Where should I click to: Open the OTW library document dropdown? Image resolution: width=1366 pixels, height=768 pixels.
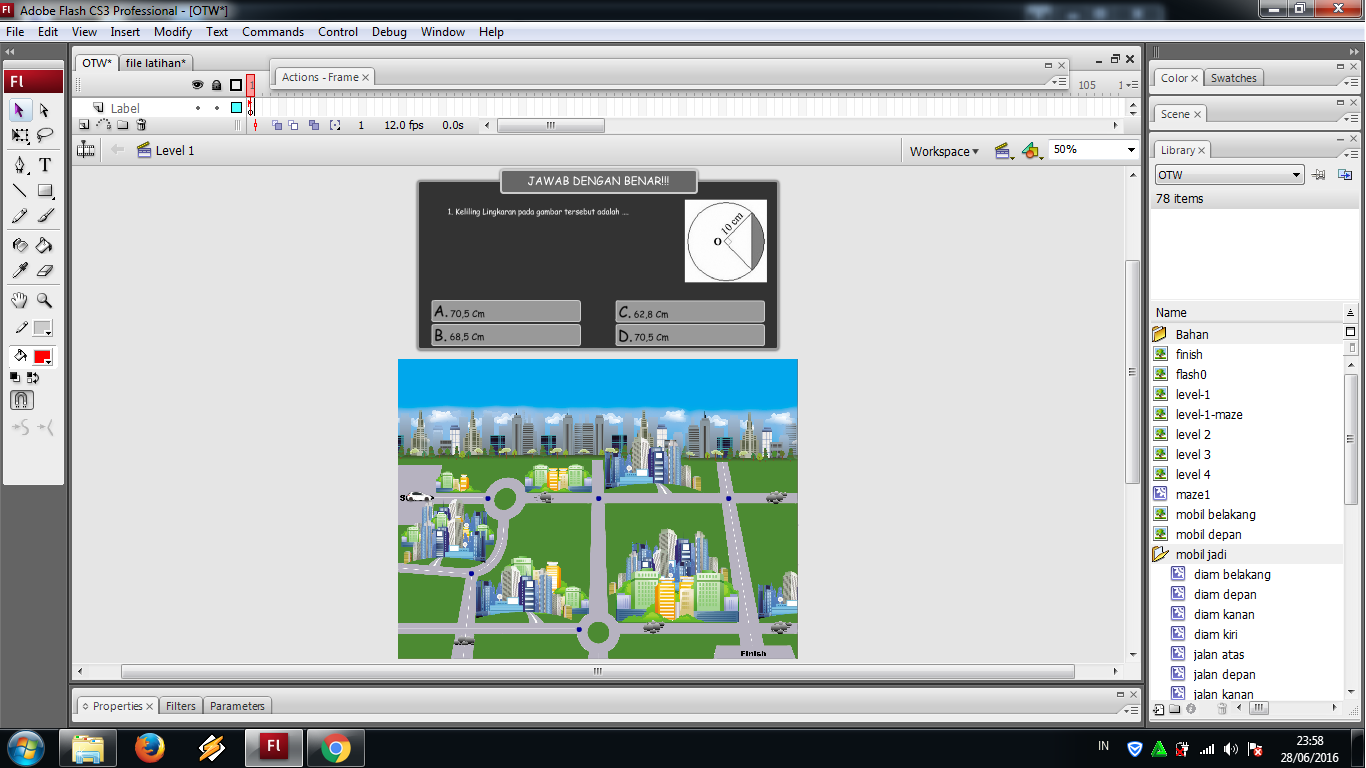point(1229,175)
